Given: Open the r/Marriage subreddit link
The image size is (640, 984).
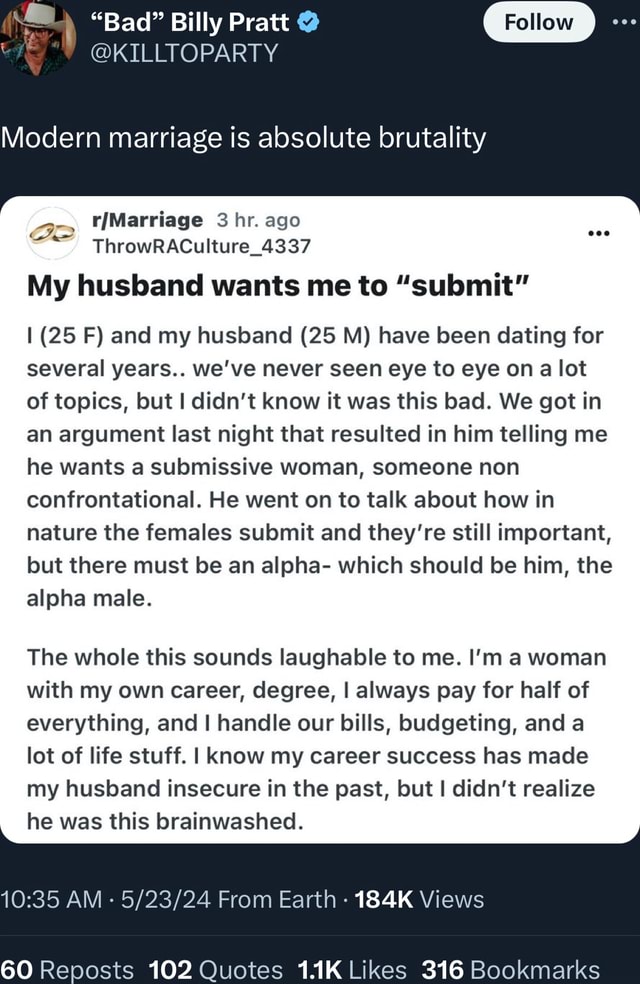Looking at the screenshot, I should point(147,221).
